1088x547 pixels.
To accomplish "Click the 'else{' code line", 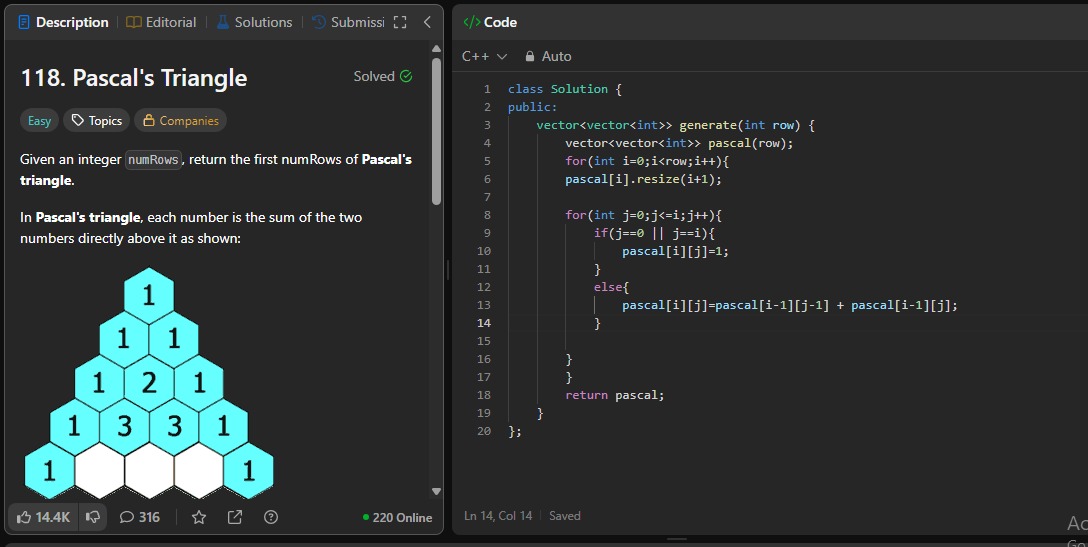I will click(x=611, y=287).
